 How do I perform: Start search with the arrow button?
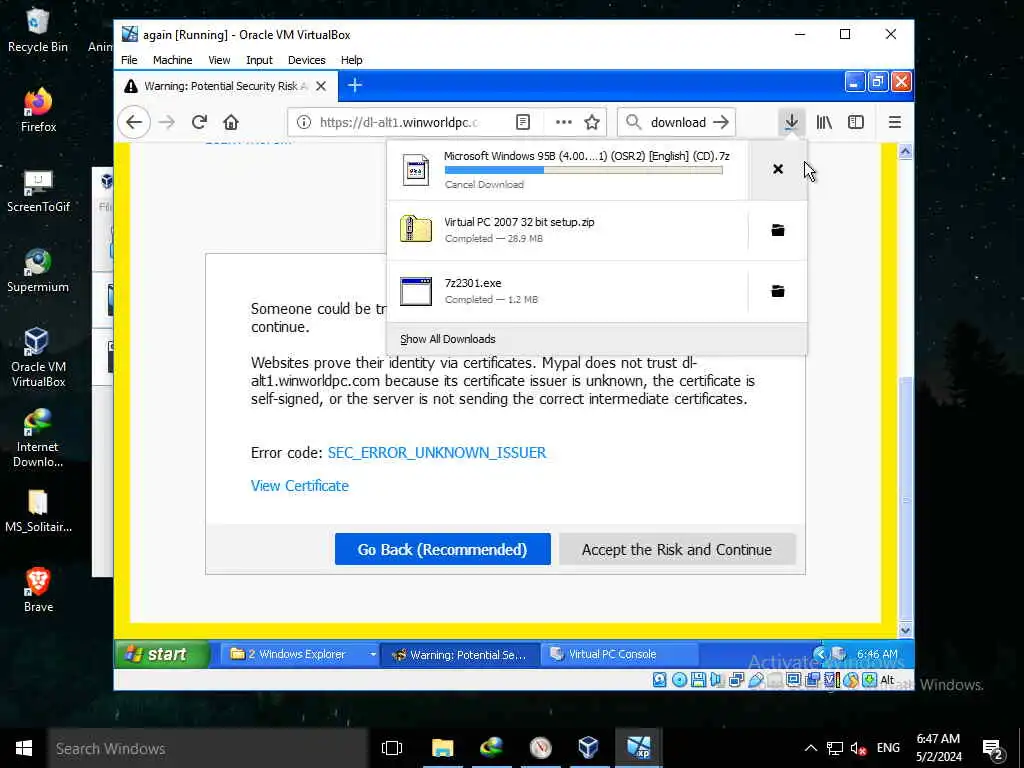point(721,122)
